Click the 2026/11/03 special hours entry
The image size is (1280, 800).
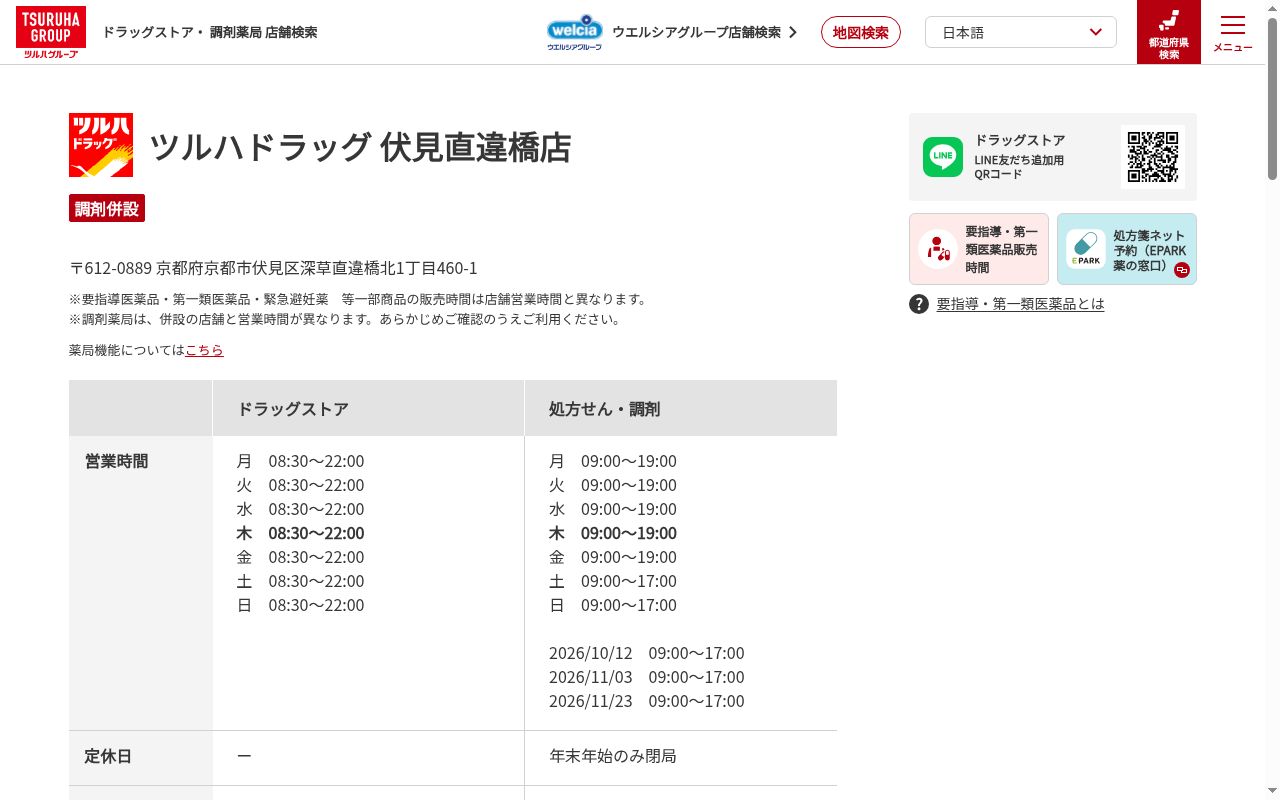(647, 677)
